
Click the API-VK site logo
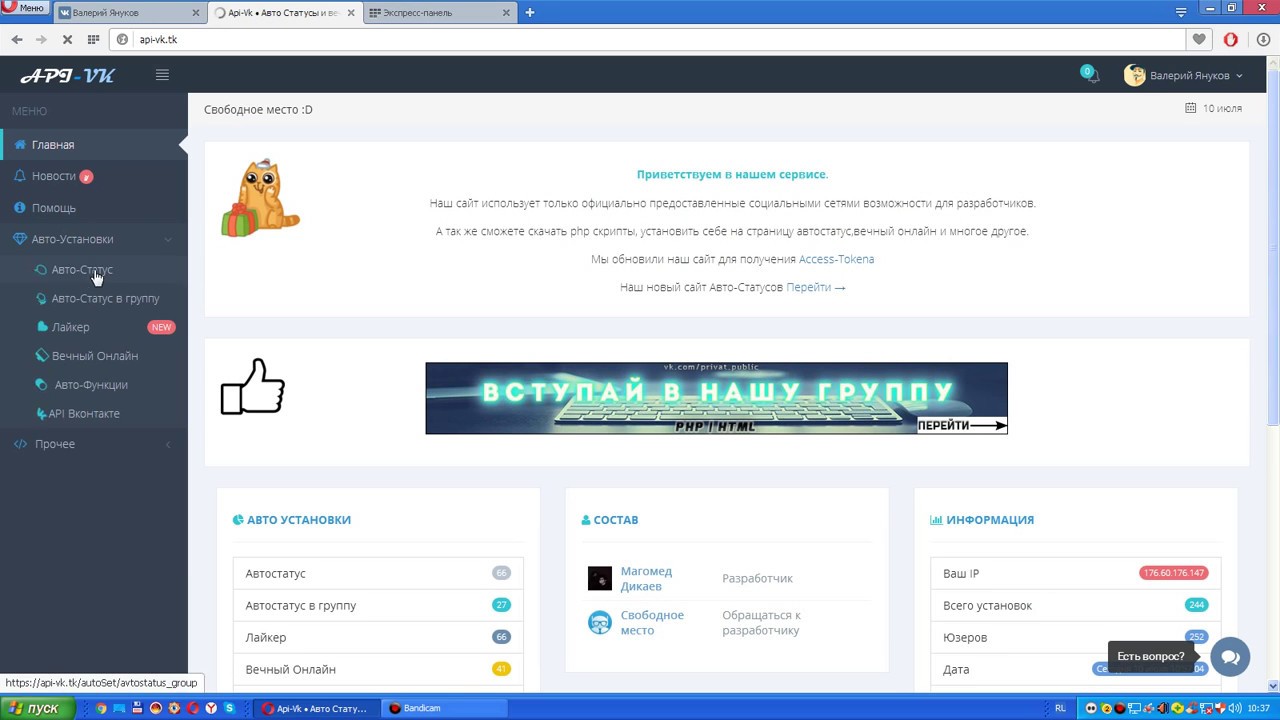tap(68, 75)
